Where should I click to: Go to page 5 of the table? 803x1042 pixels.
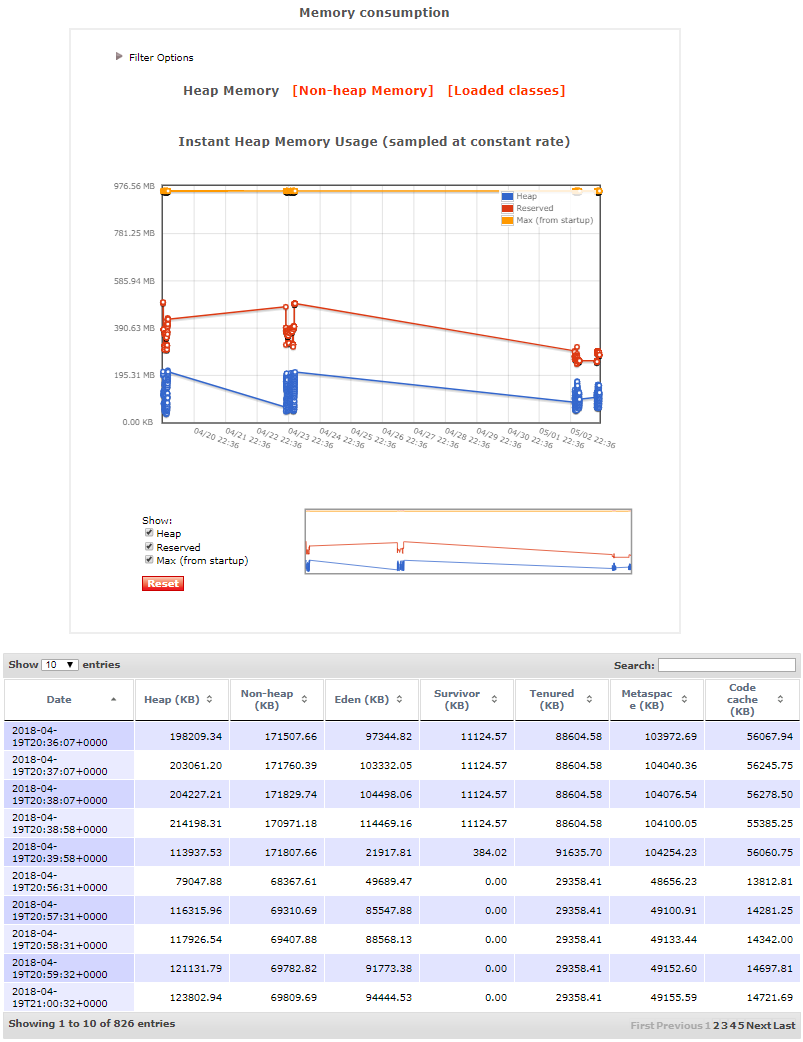[740, 1025]
